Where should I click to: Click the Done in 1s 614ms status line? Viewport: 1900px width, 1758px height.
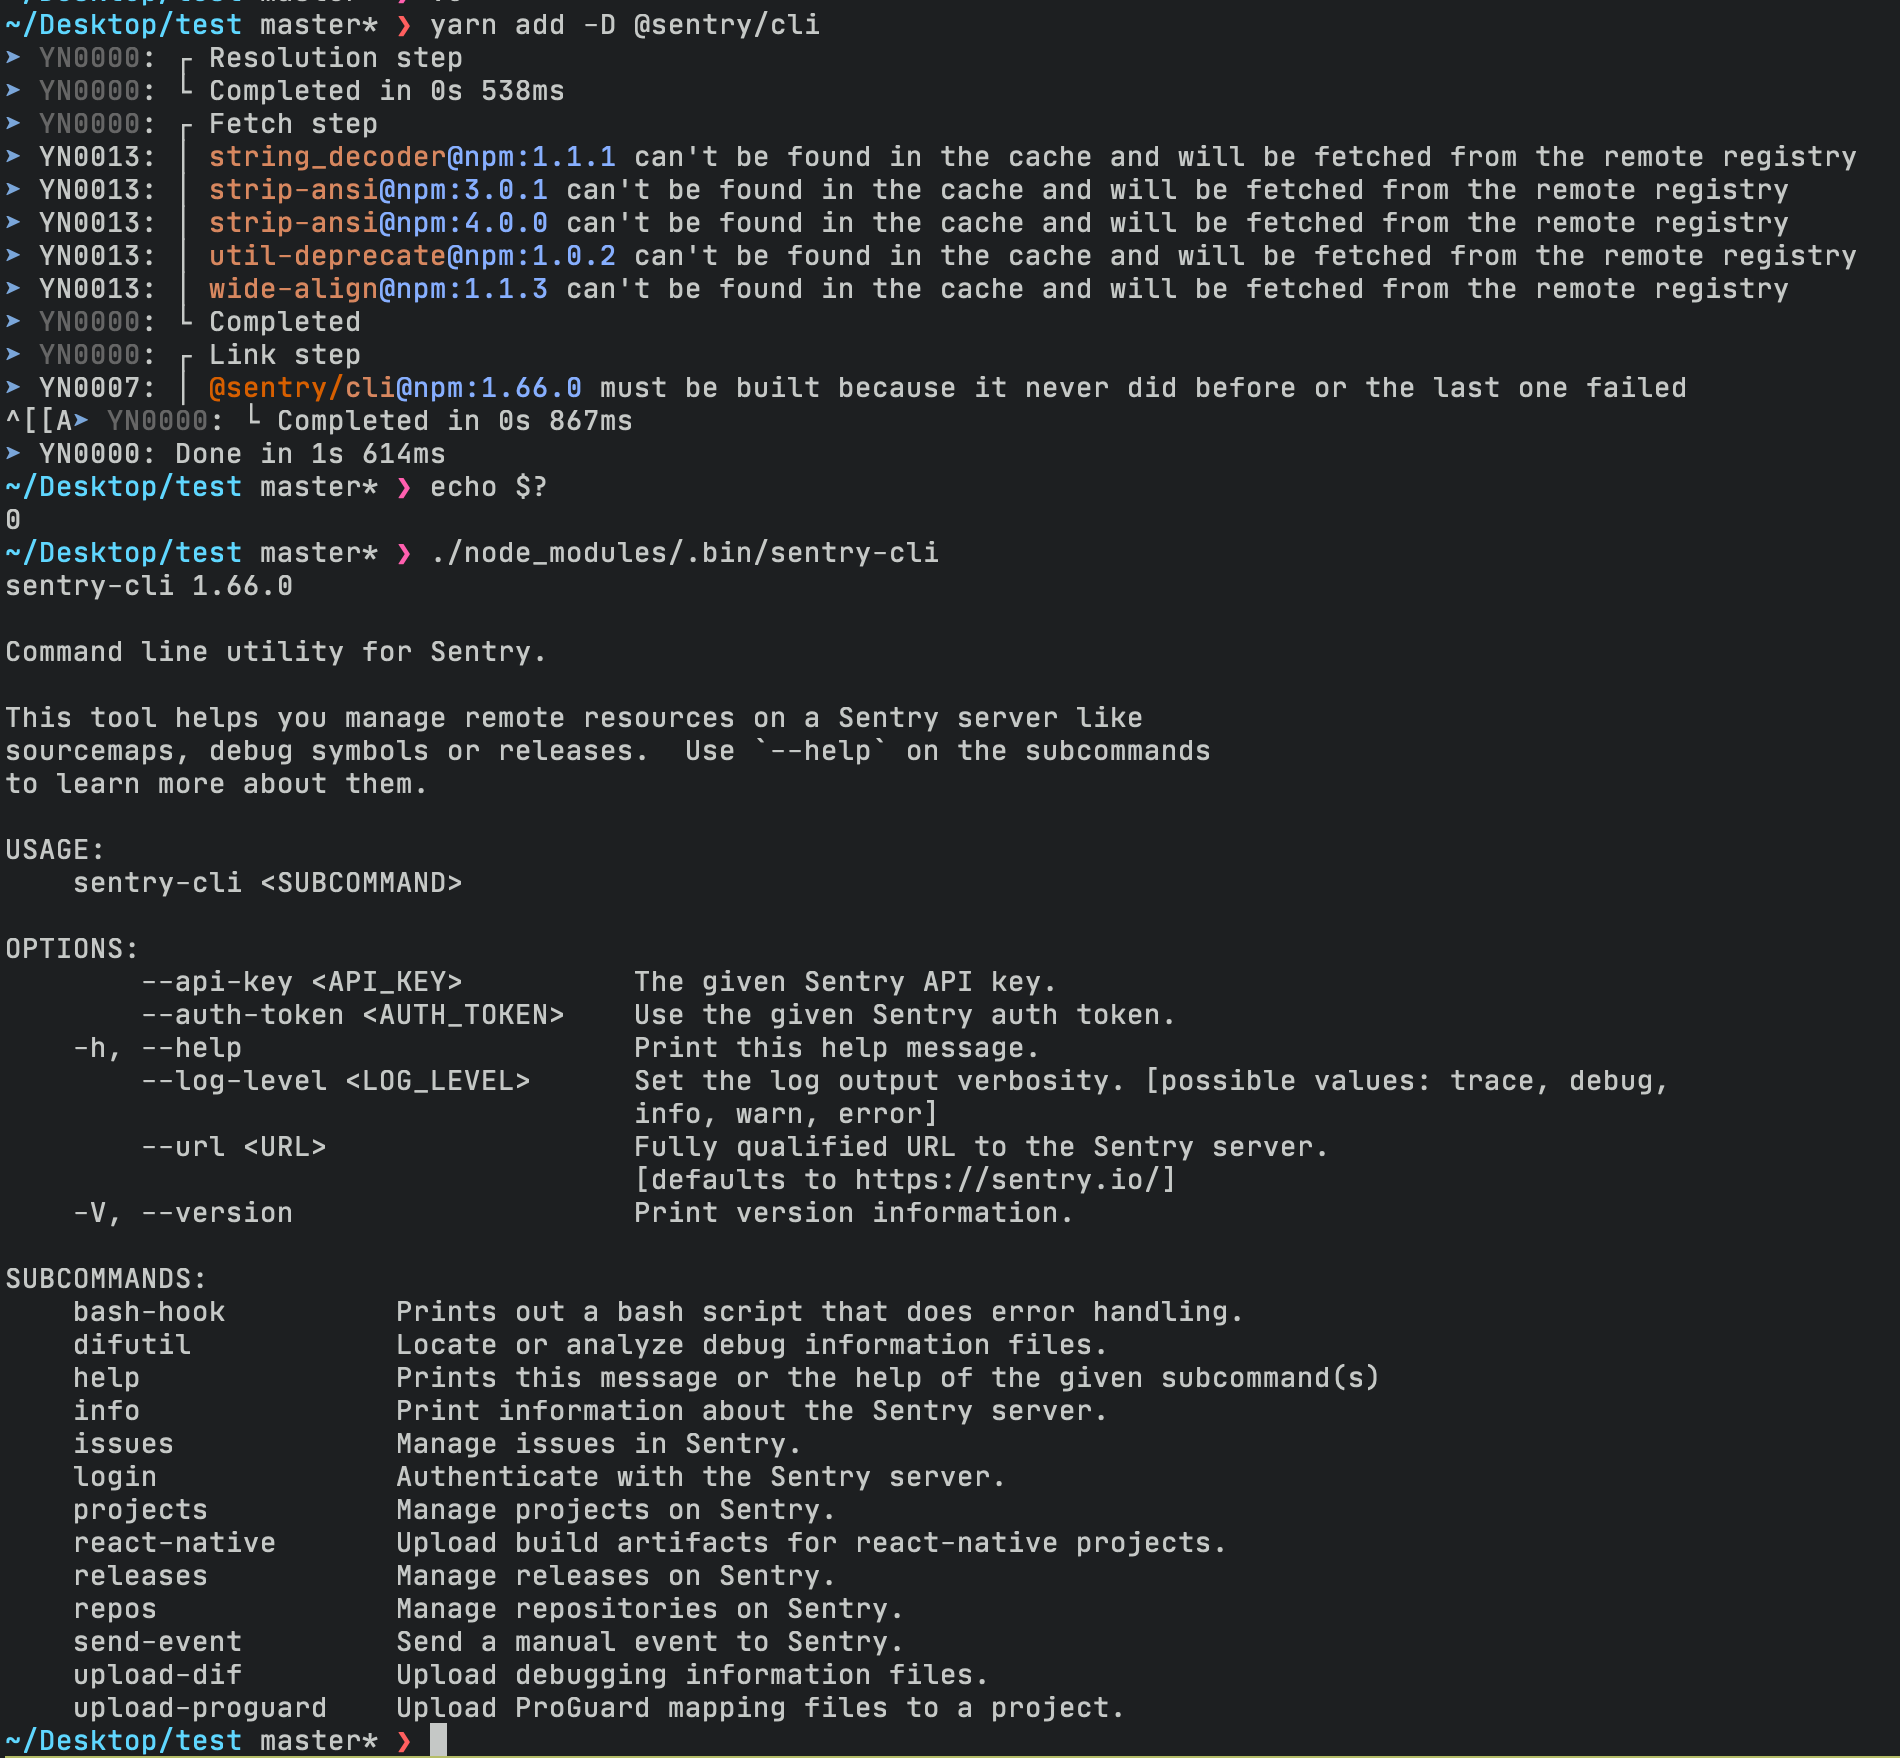coord(226,453)
